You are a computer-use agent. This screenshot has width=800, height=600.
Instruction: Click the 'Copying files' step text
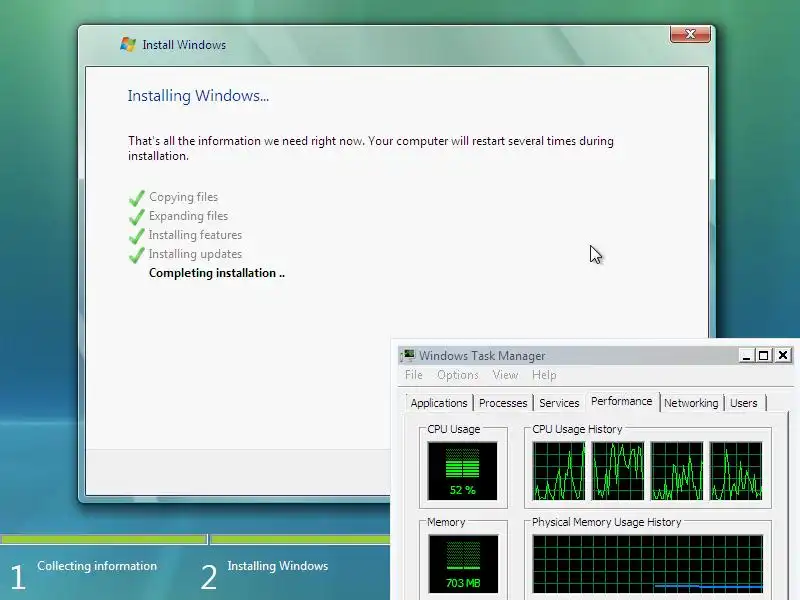pos(183,197)
